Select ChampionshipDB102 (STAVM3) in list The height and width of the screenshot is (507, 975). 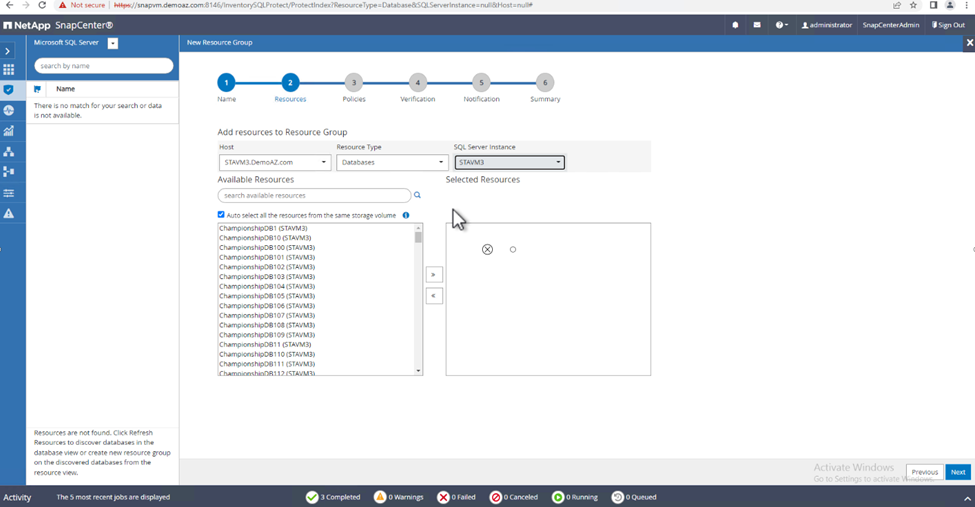pos(267,267)
